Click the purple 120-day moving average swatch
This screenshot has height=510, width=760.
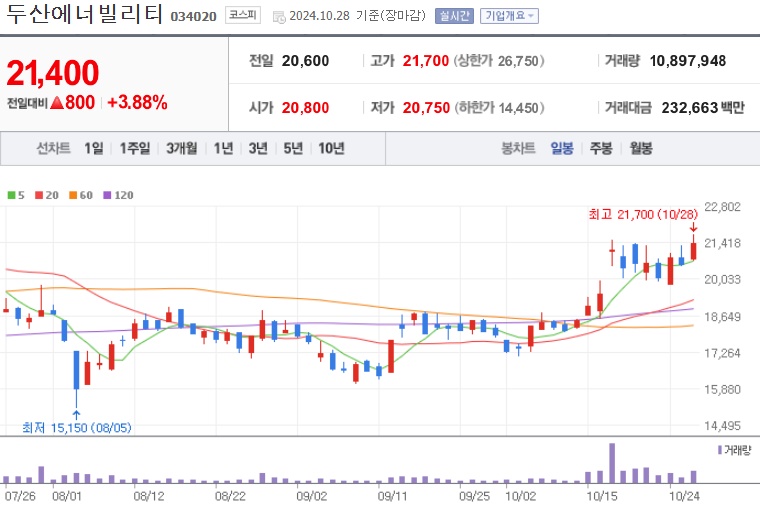pyautogui.click(x=107, y=195)
